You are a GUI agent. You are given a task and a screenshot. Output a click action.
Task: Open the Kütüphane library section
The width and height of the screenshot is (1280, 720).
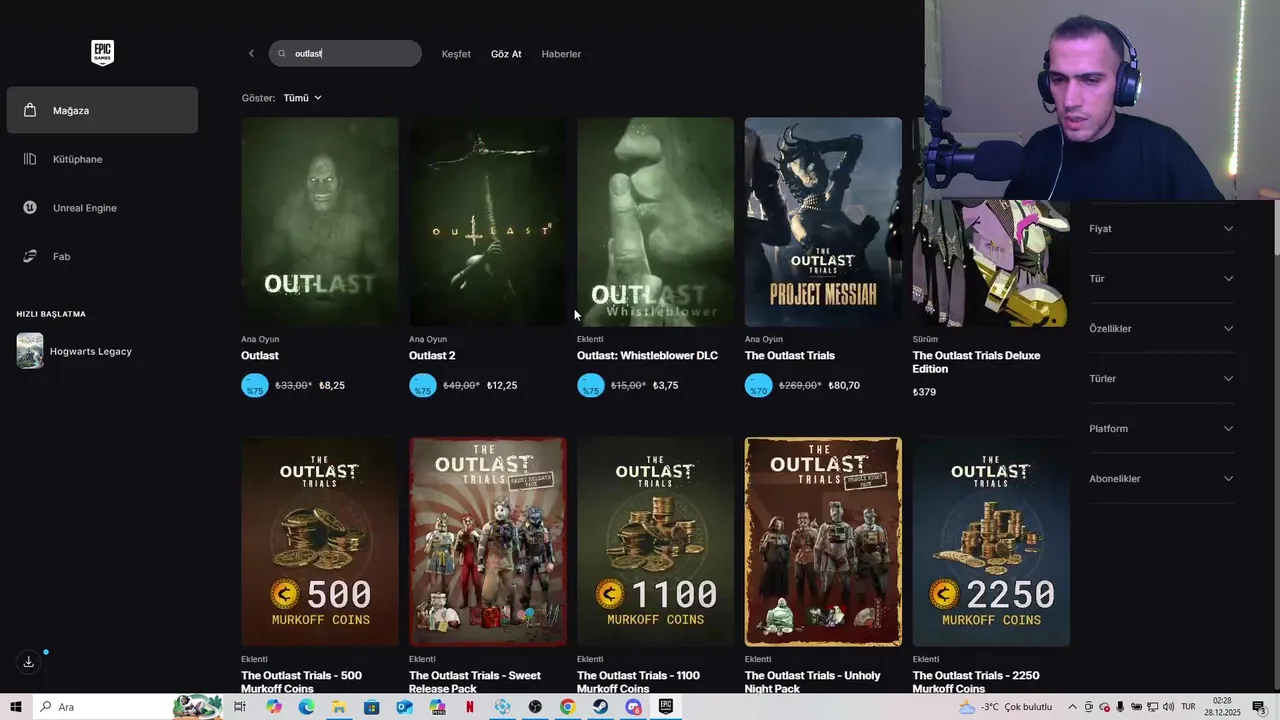(102, 159)
